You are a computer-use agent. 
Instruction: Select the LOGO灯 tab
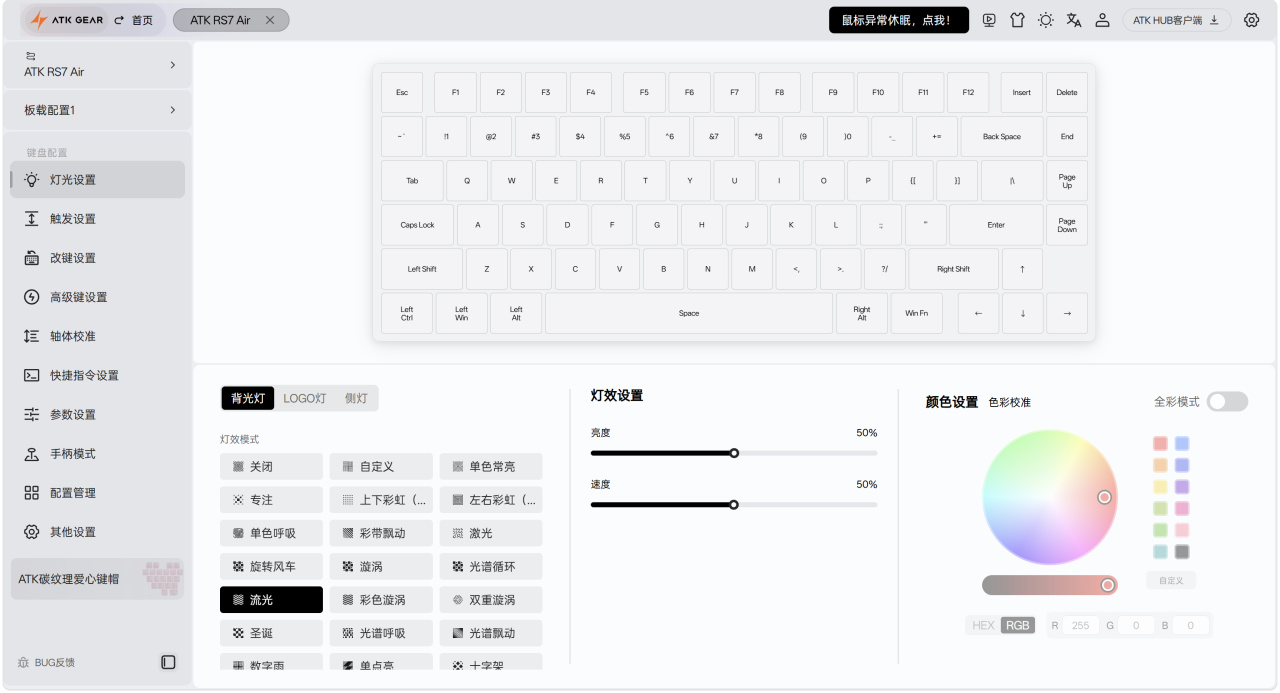[305, 398]
